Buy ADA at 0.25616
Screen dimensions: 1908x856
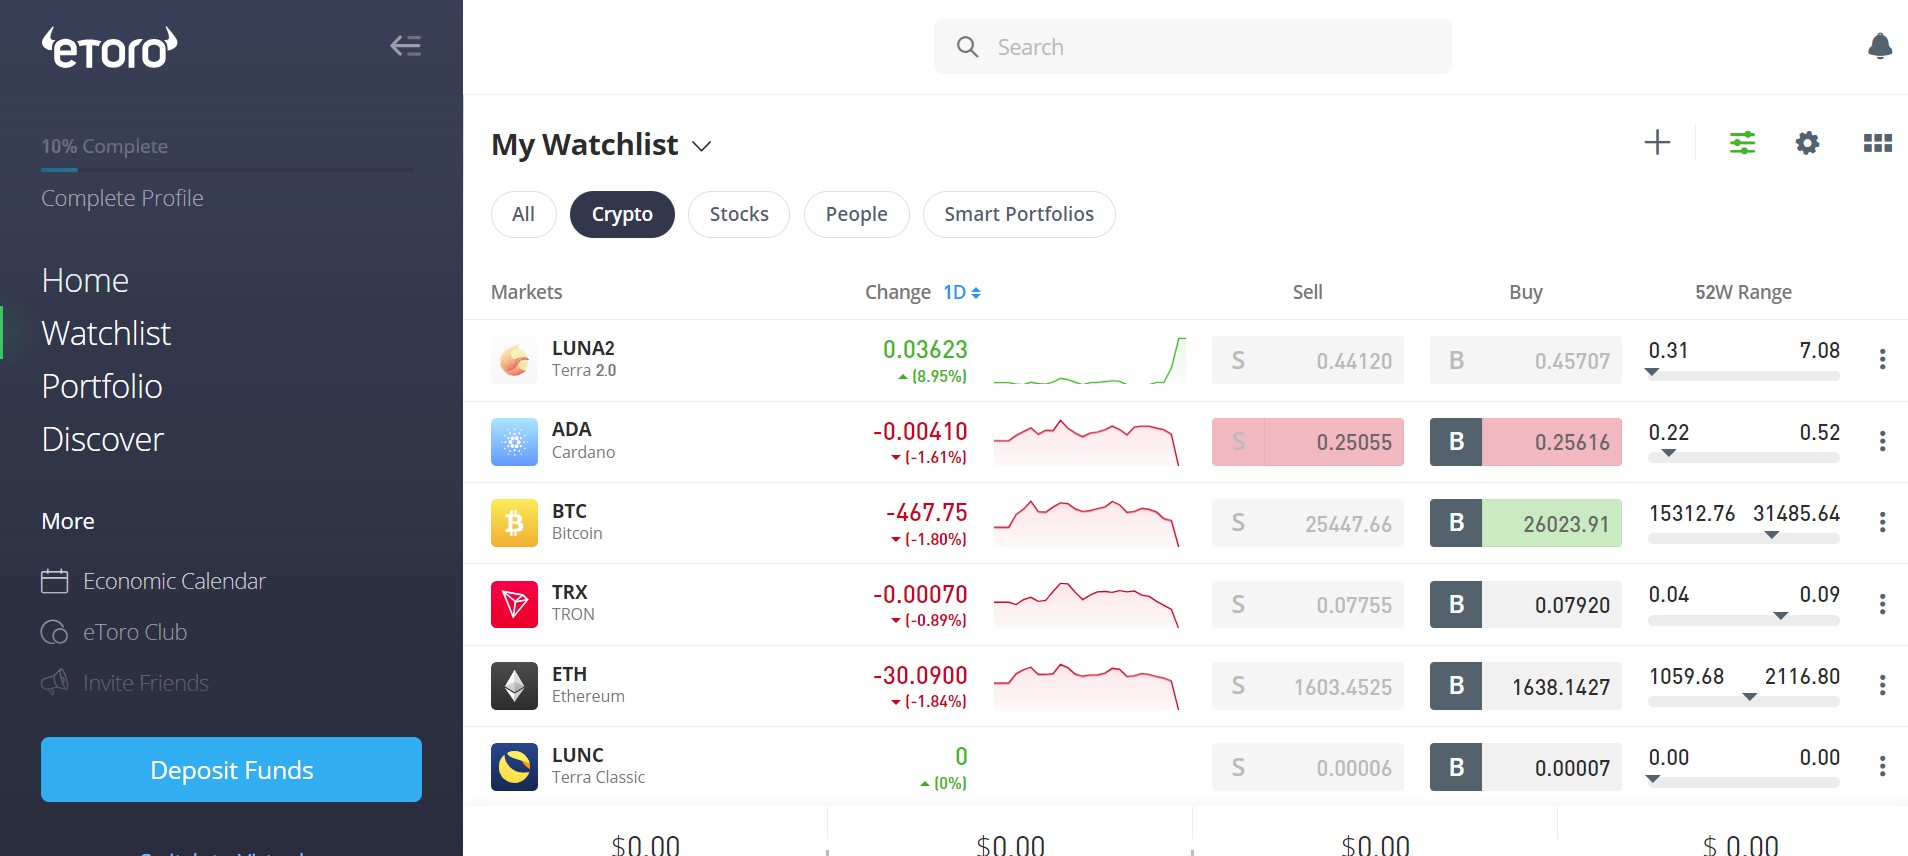(1525, 441)
